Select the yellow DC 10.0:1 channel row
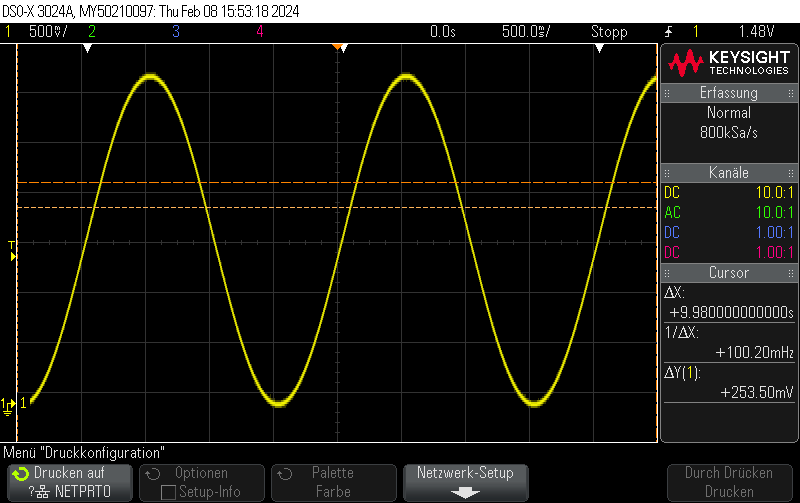This screenshot has width=800, height=503. [x=729, y=192]
